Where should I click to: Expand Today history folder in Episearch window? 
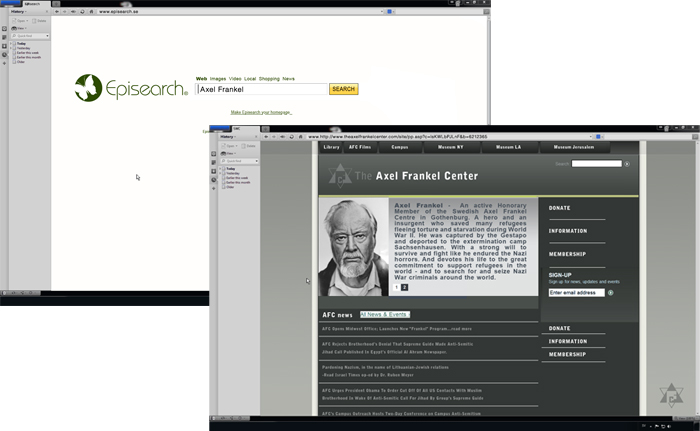point(11,43)
